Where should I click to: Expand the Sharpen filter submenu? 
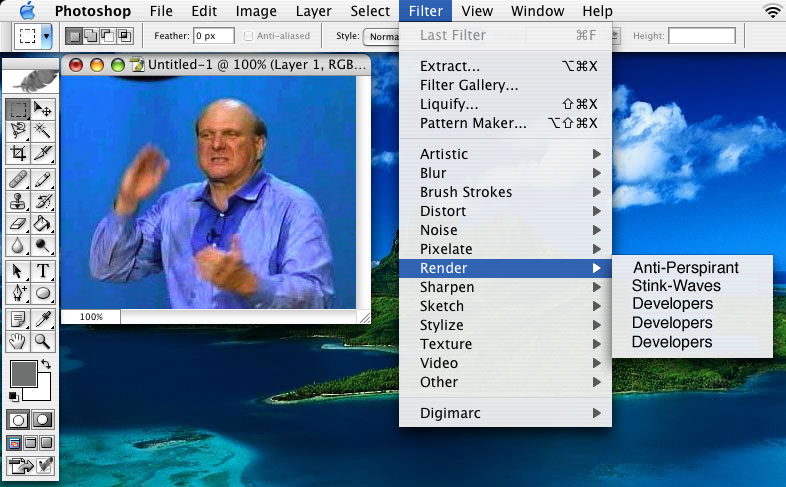(x=505, y=287)
